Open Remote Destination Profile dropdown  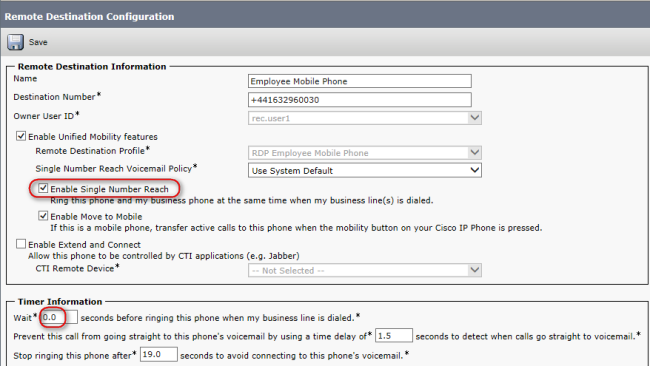365,153
